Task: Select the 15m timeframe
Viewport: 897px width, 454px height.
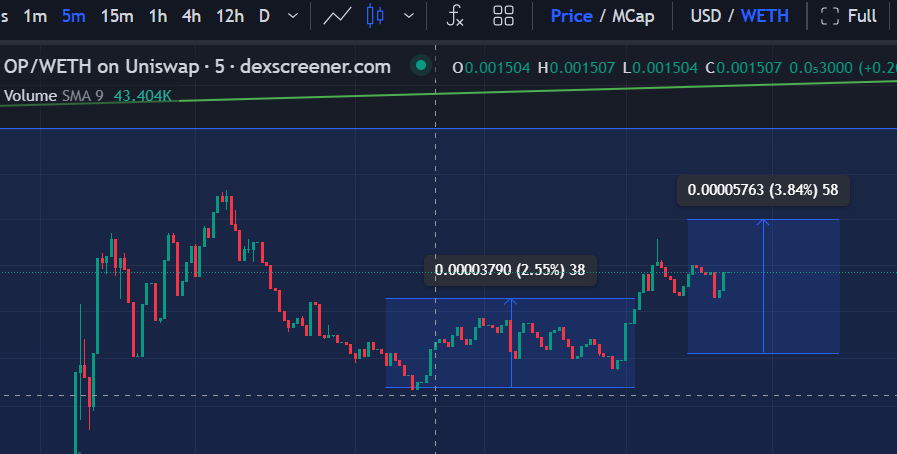Action: click(117, 16)
